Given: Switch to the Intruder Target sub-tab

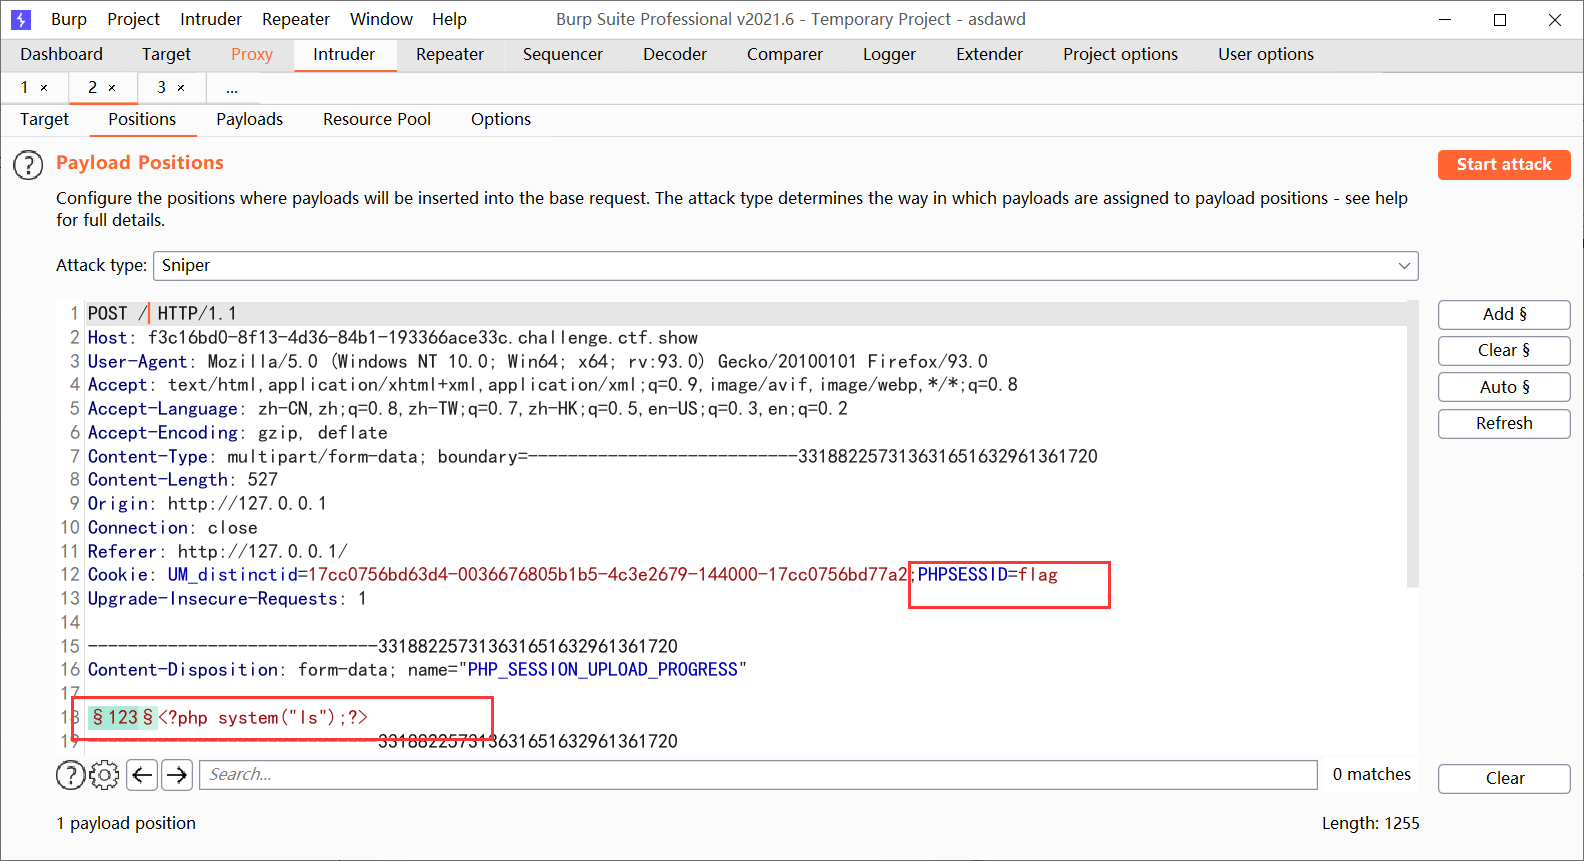Looking at the screenshot, I should [45, 119].
